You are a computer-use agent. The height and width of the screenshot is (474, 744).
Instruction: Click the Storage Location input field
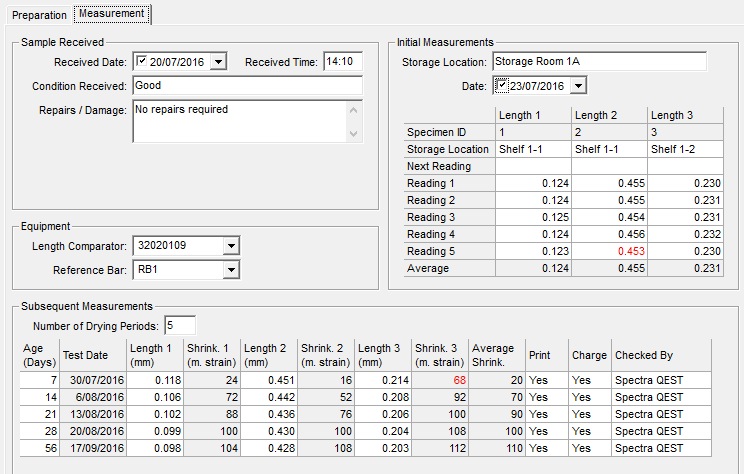point(598,62)
